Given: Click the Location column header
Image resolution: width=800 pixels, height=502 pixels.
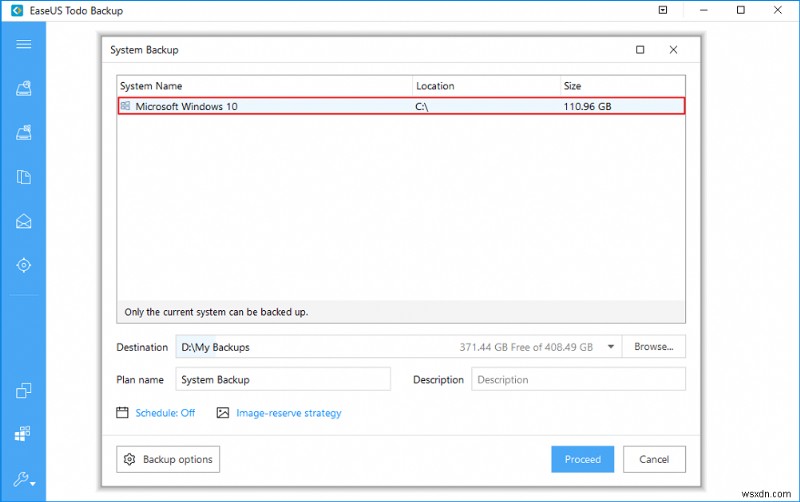Looking at the screenshot, I should point(486,86).
